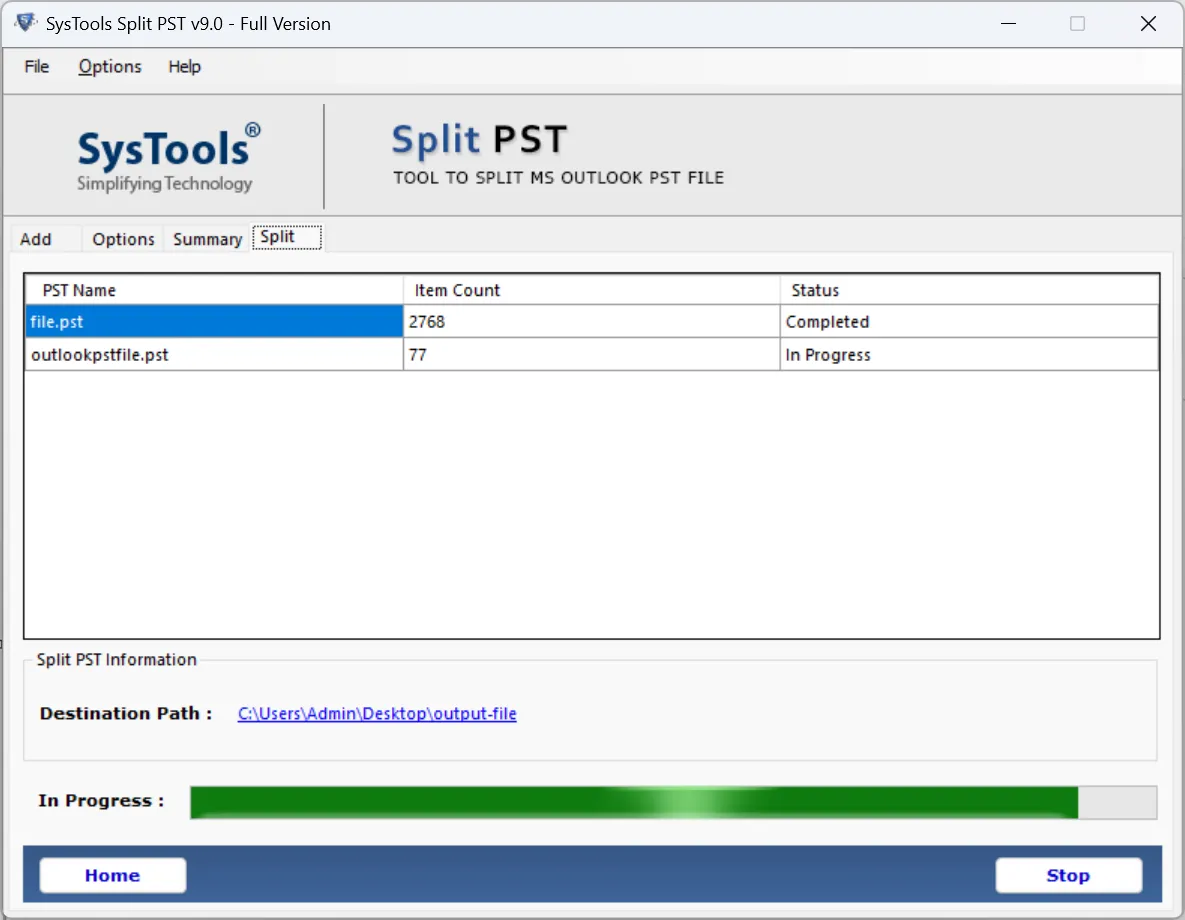Click the SysTools Simplifying Technology logo
The width and height of the screenshot is (1185, 920).
(x=168, y=157)
